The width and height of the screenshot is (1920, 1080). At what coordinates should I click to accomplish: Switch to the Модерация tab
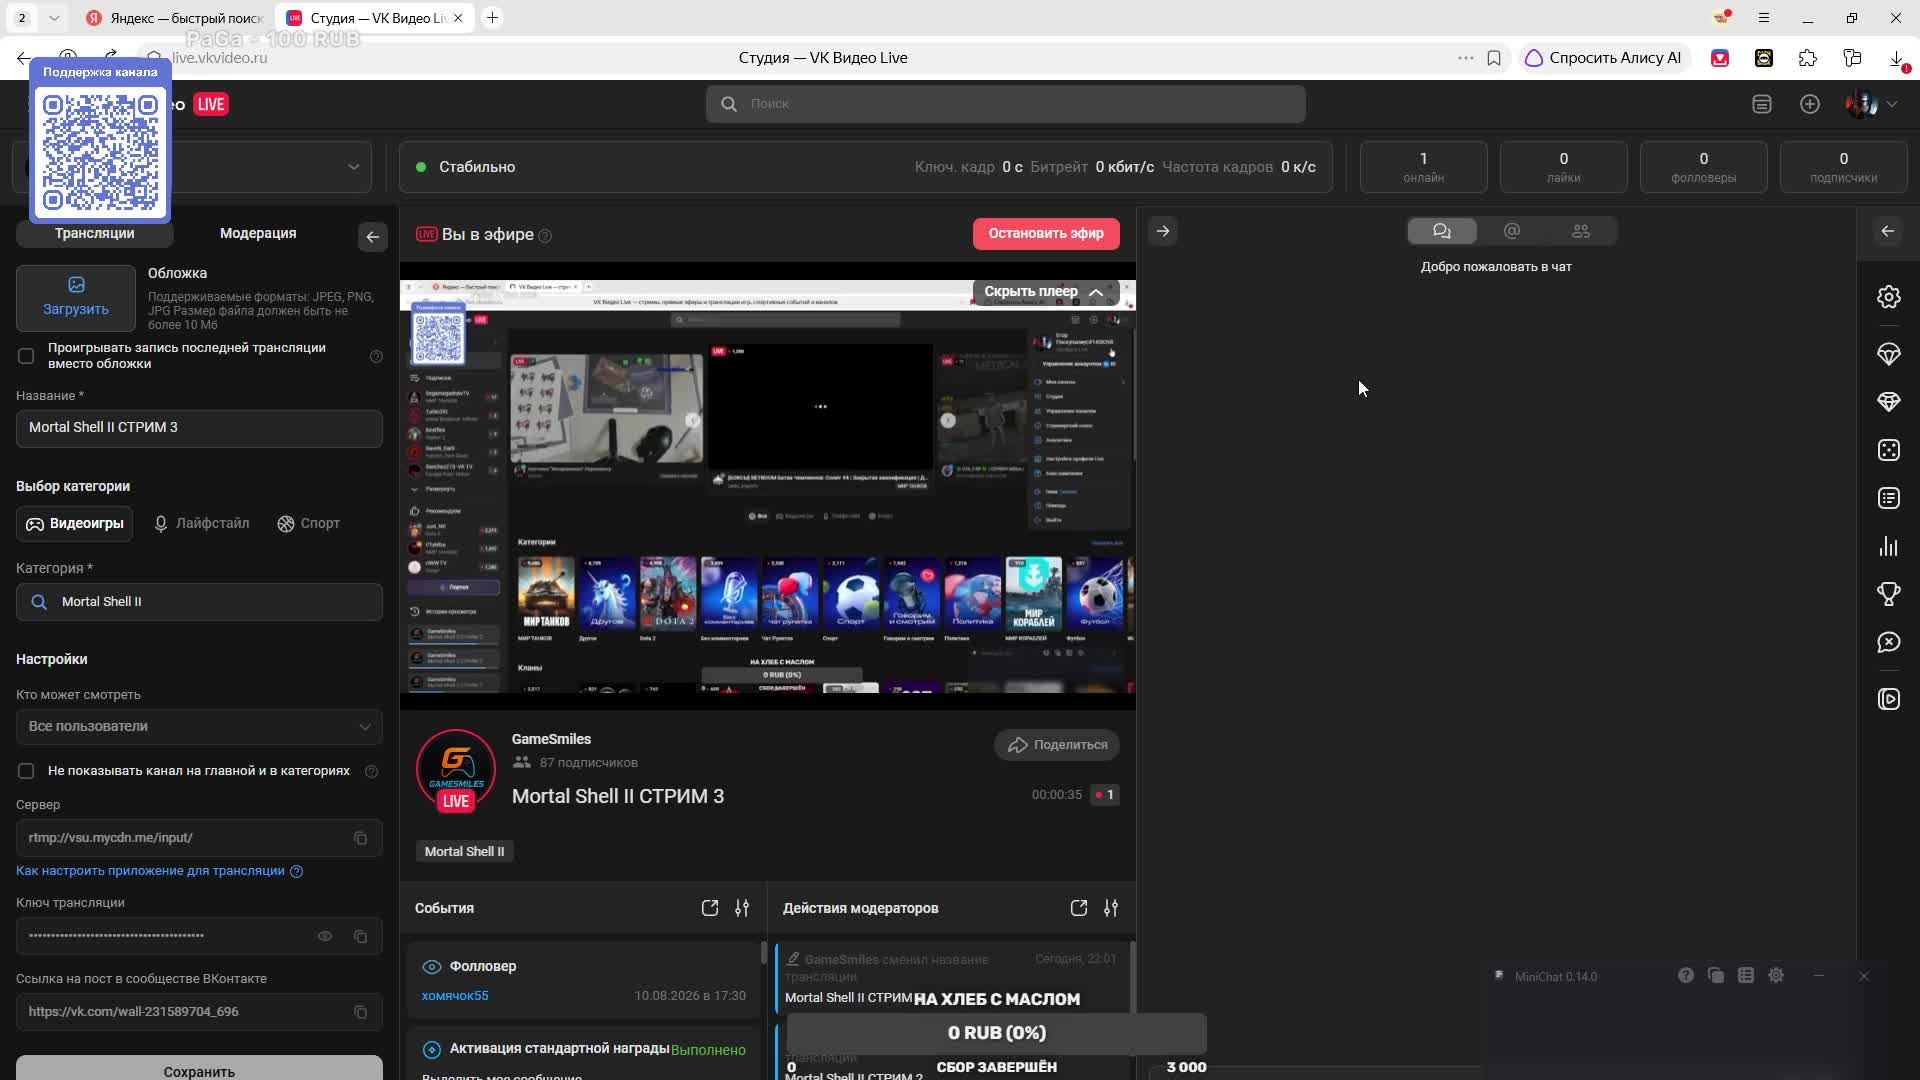point(258,233)
